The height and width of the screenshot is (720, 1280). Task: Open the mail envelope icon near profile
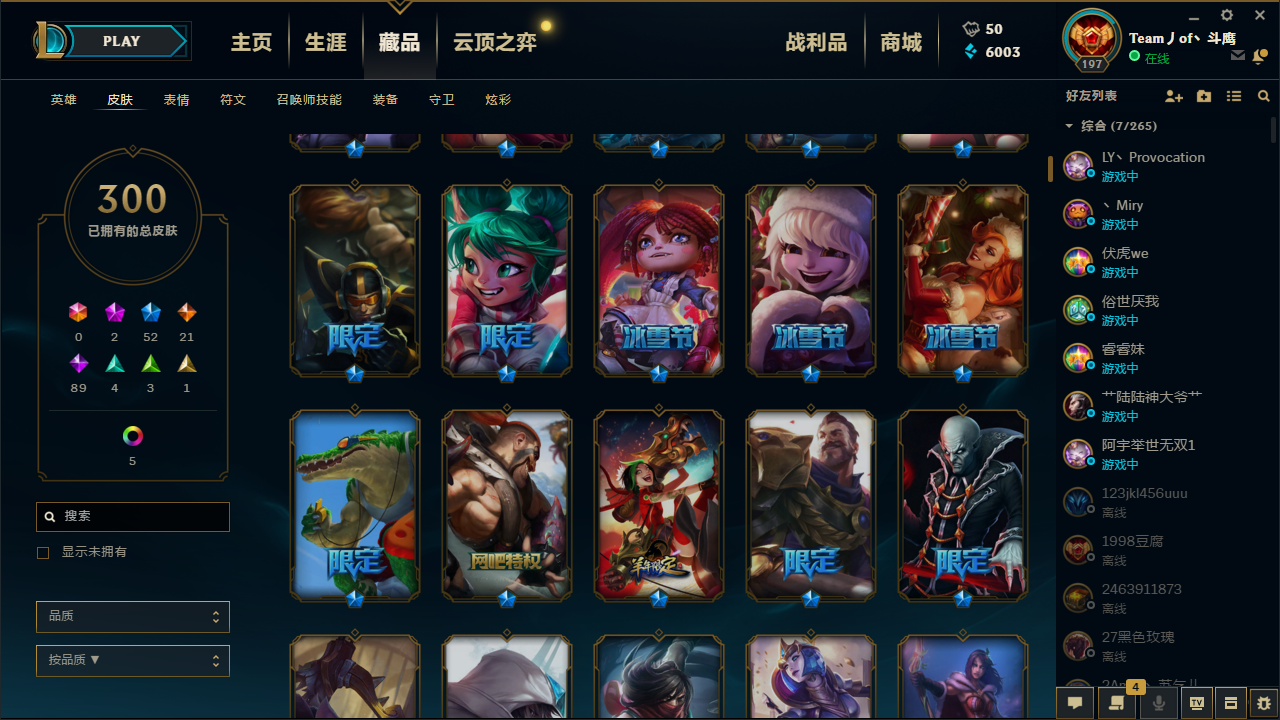1238,56
